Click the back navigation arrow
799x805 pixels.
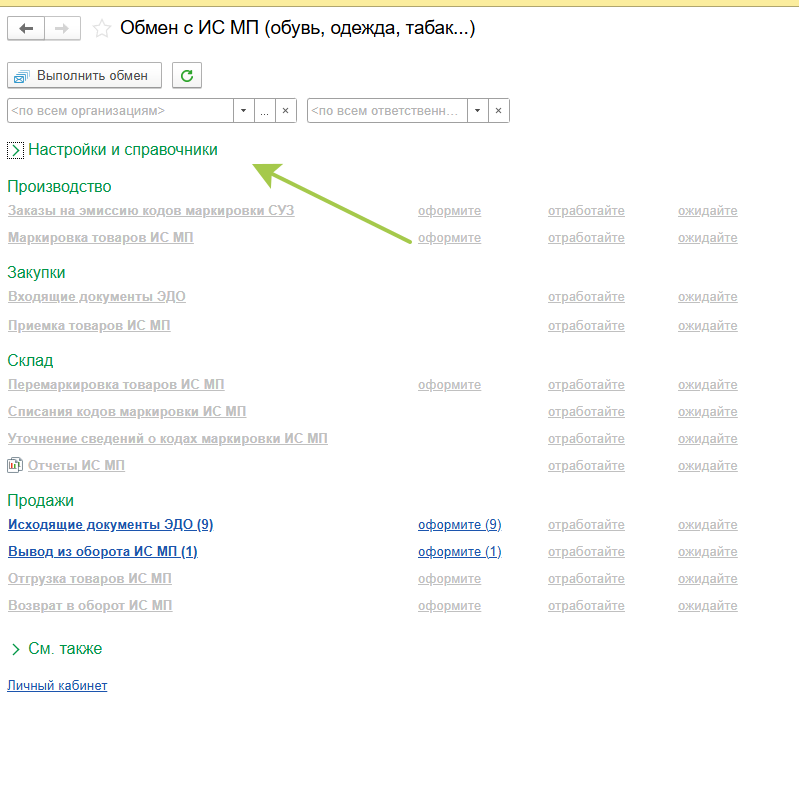tap(26, 29)
